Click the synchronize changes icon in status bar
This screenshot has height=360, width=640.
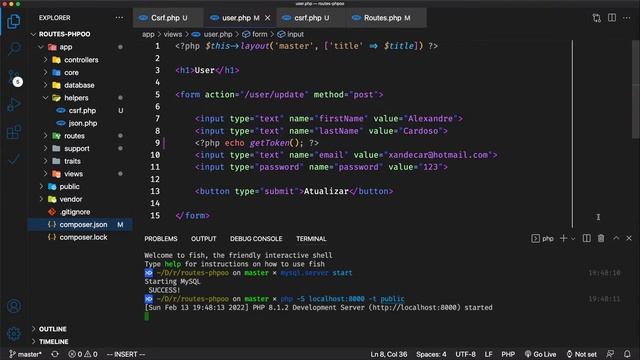(x=55, y=354)
